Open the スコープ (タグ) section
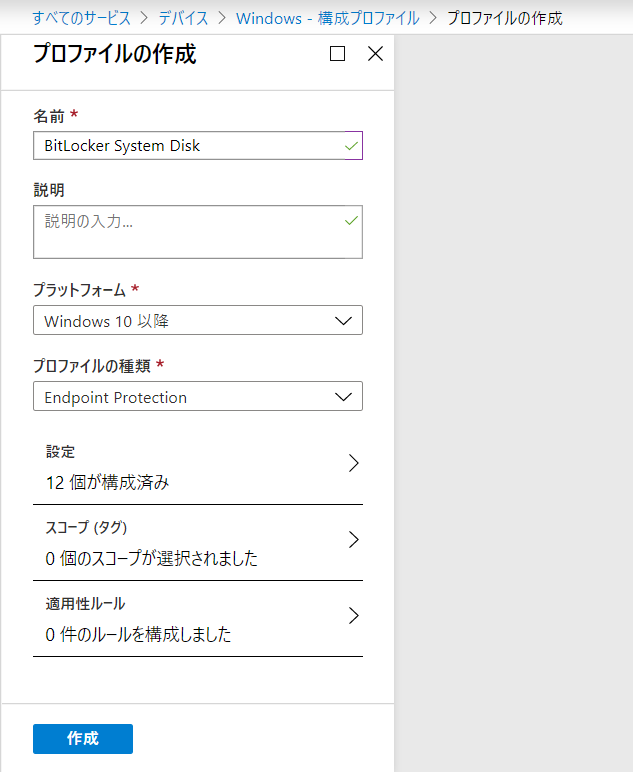This screenshot has height=772, width=633. pos(198,543)
